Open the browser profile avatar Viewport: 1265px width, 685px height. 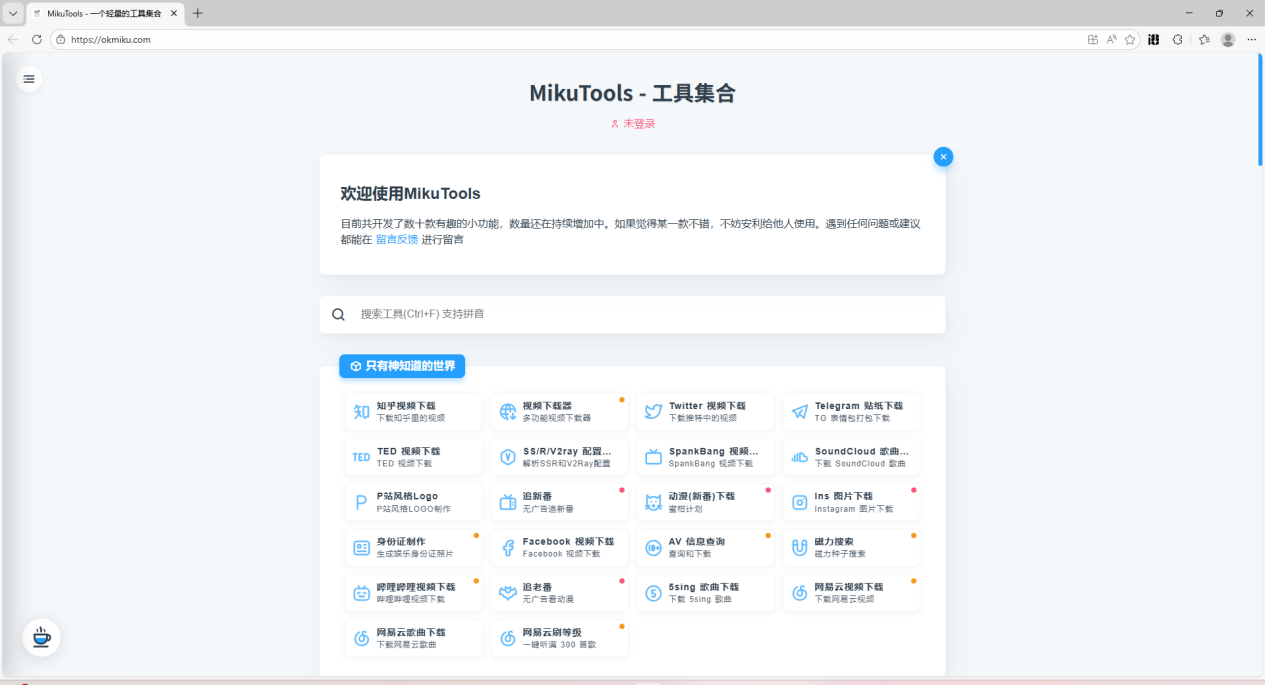pyautogui.click(x=1228, y=40)
